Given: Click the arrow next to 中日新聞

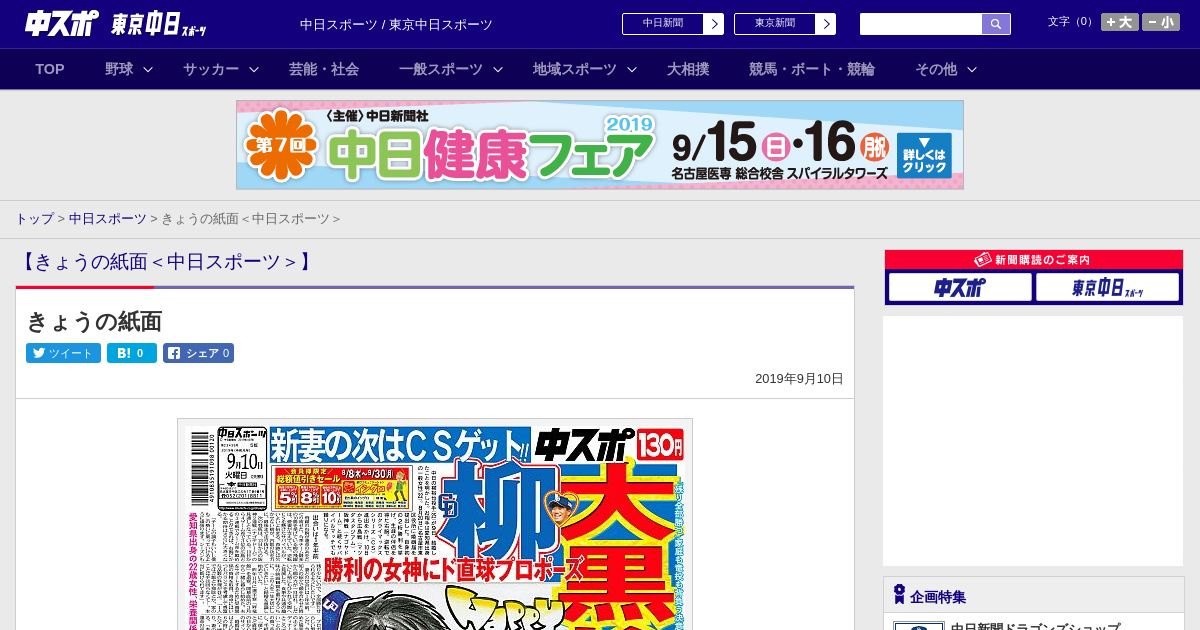Looking at the screenshot, I should 713,24.
